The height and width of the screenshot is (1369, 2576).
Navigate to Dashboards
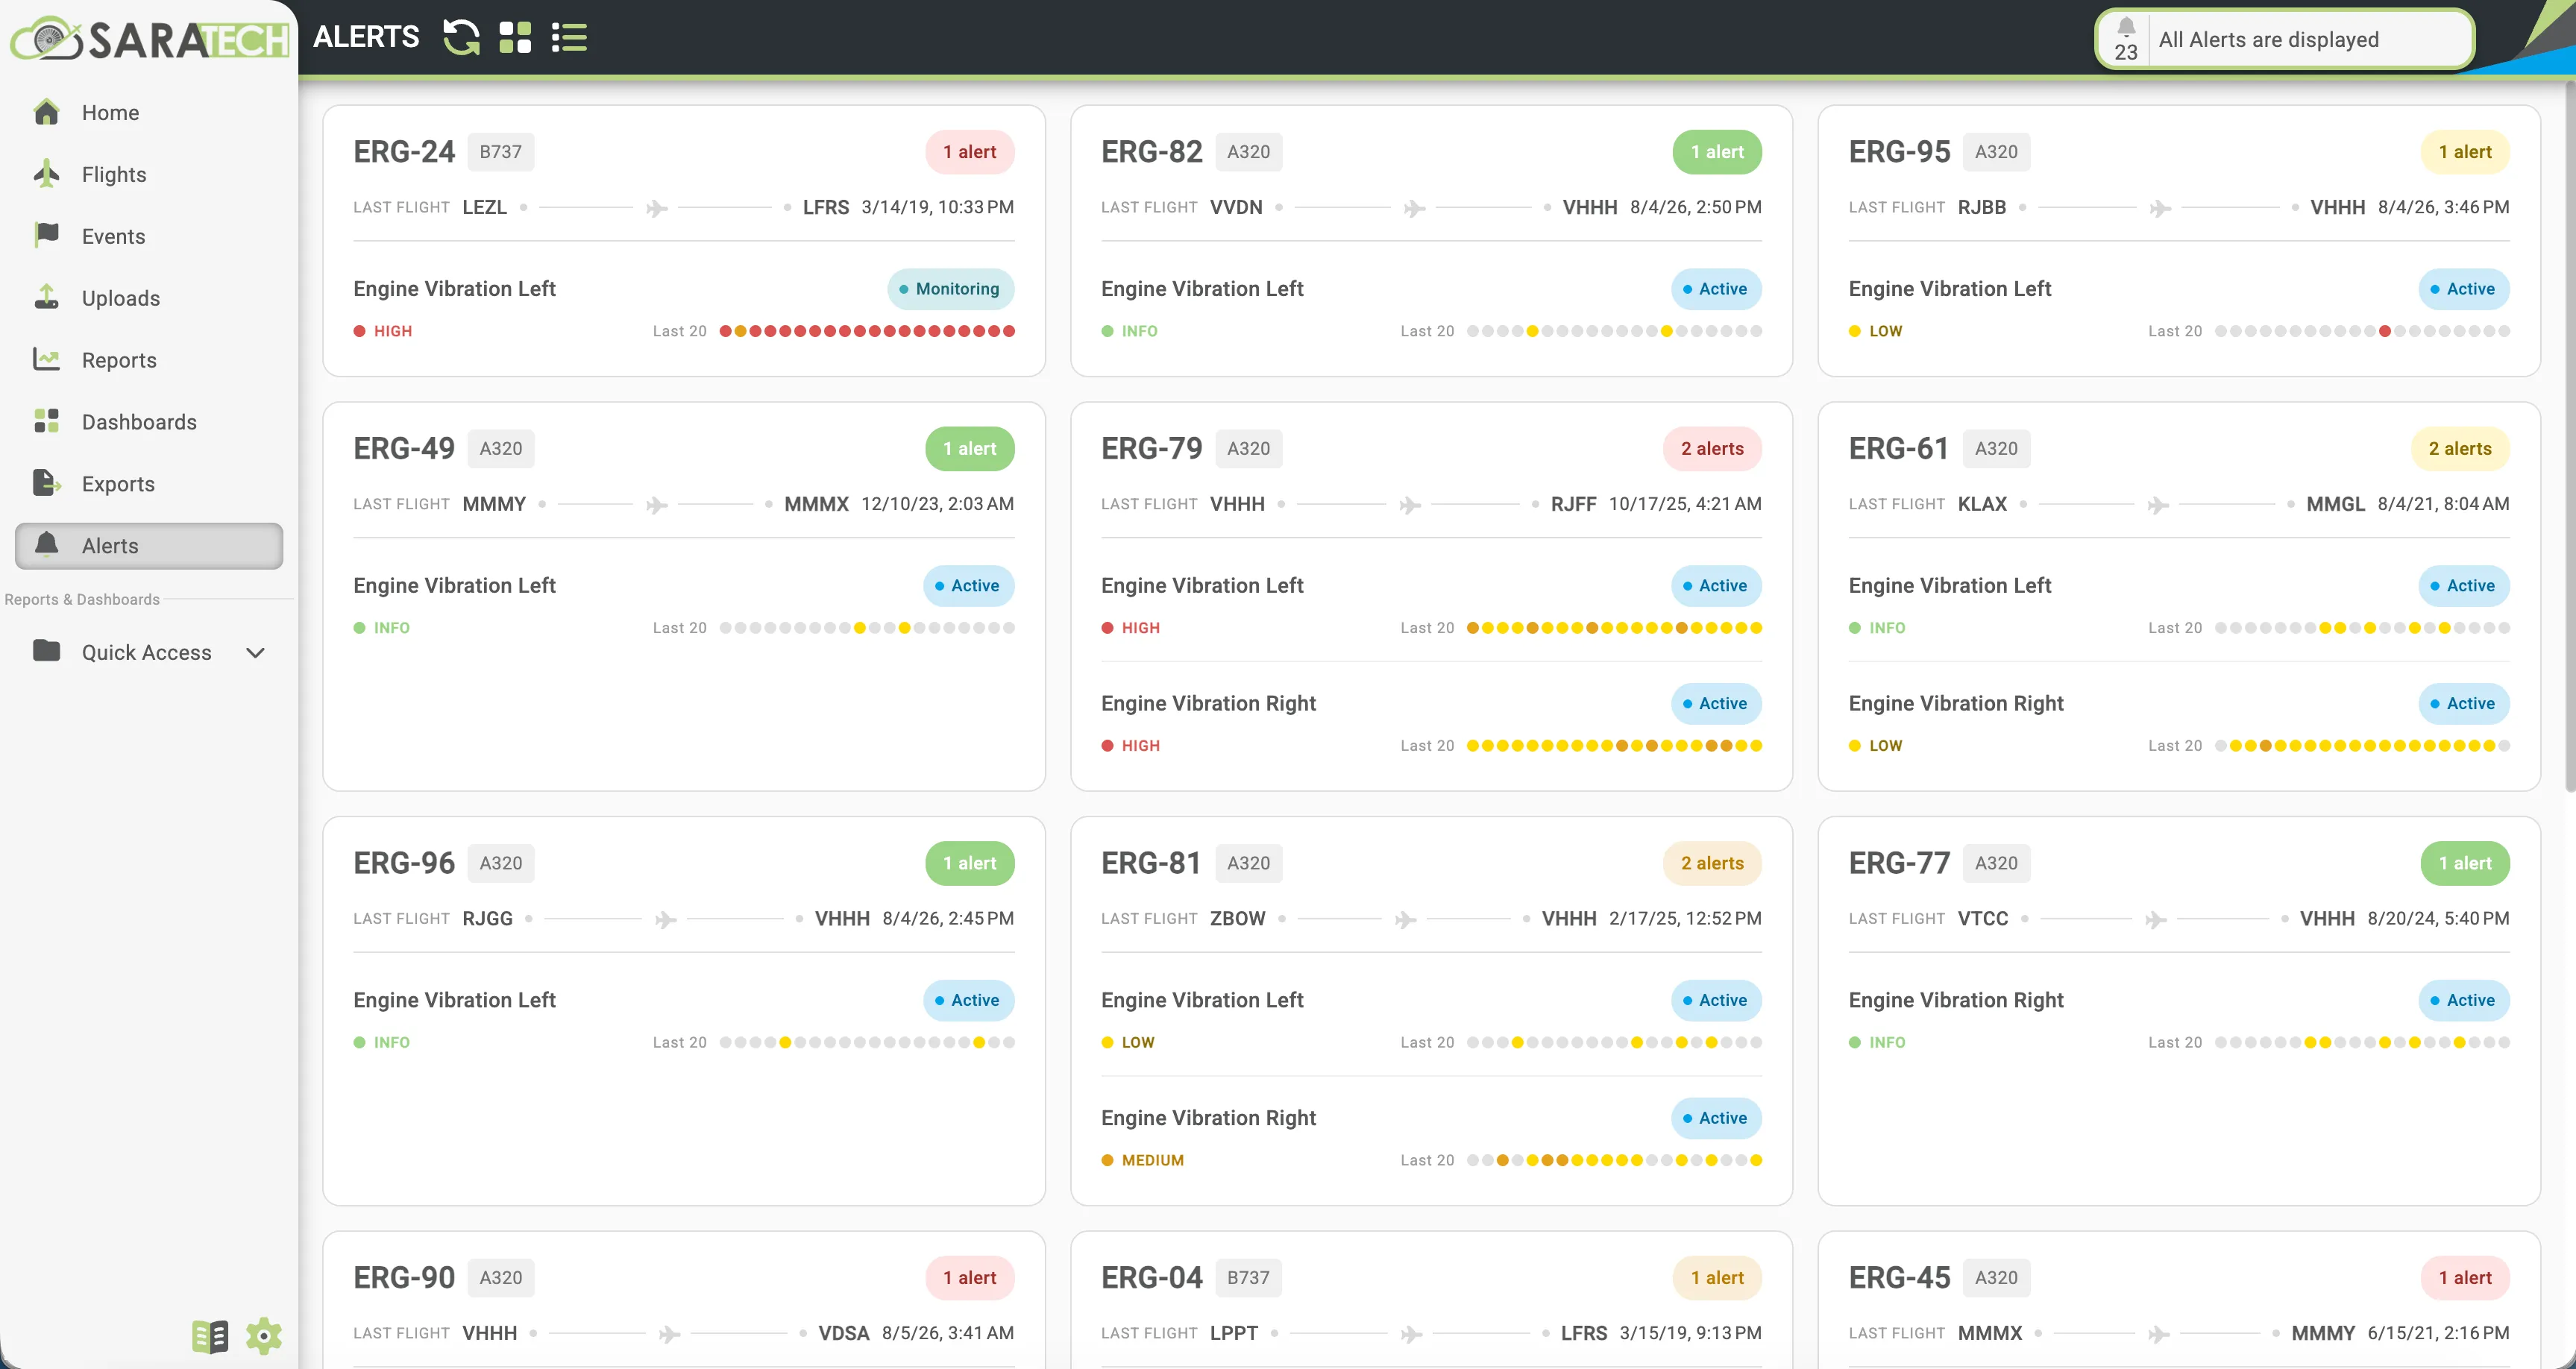[139, 422]
